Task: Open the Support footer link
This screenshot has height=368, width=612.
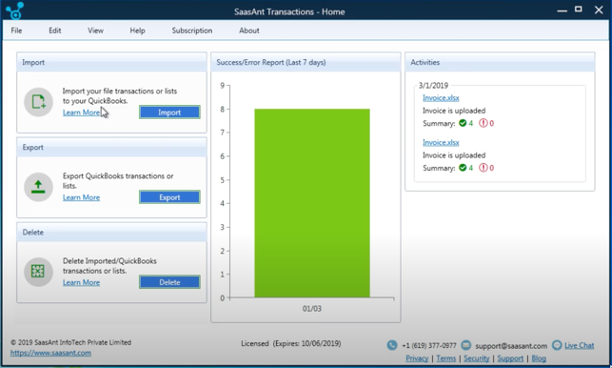Action: pyautogui.click(x=510, y=358)
